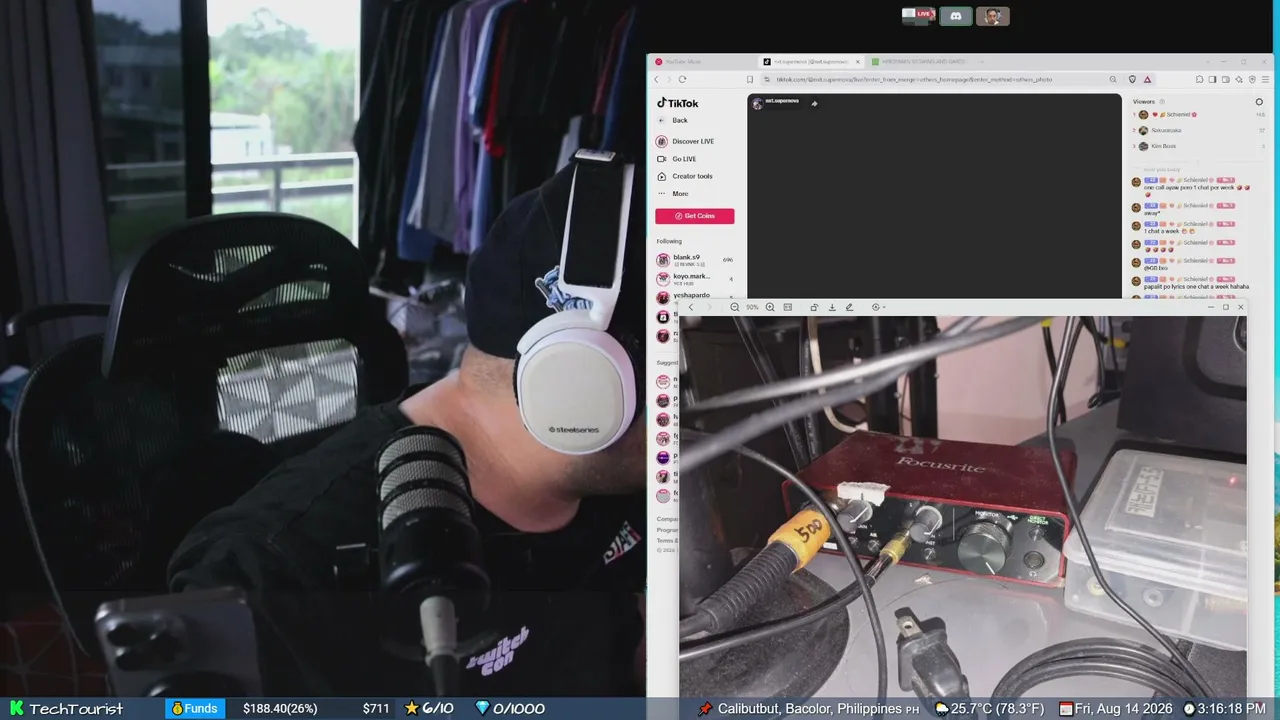The height and width of the screenshot is (720, 1280).
Task: Switch to the green spreadsheet browser tab
Action: click(920, 62)
